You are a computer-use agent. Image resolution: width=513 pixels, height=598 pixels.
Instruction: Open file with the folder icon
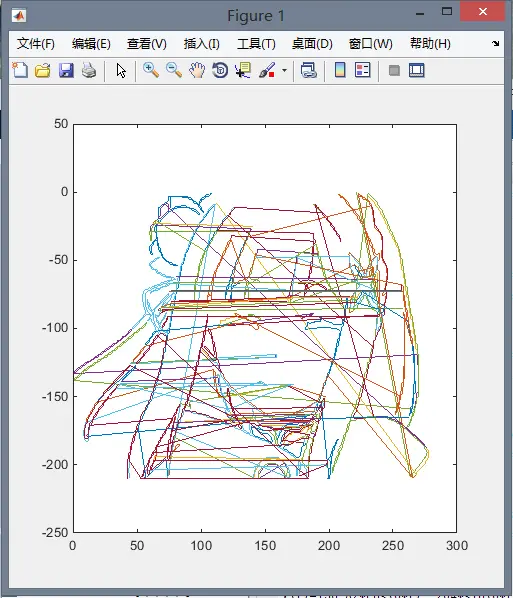(43, 71)
